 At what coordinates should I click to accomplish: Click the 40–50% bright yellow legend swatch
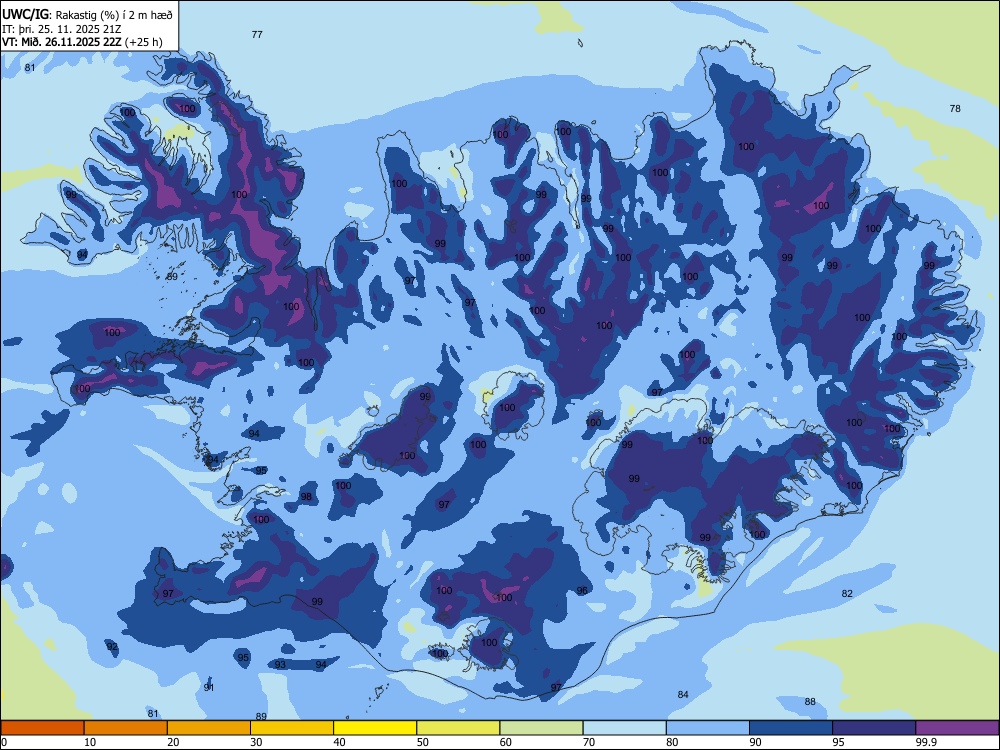pos(375,728)
